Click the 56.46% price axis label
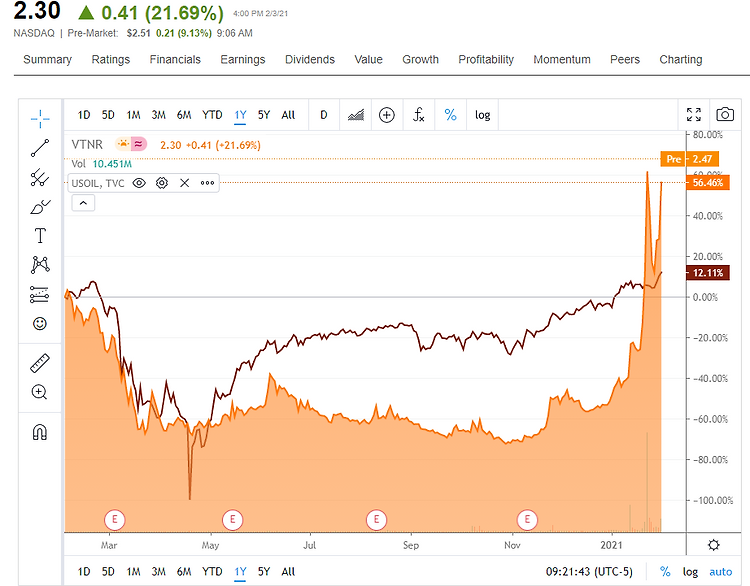This screenshot has width=750, height=586. click(708, 182)
